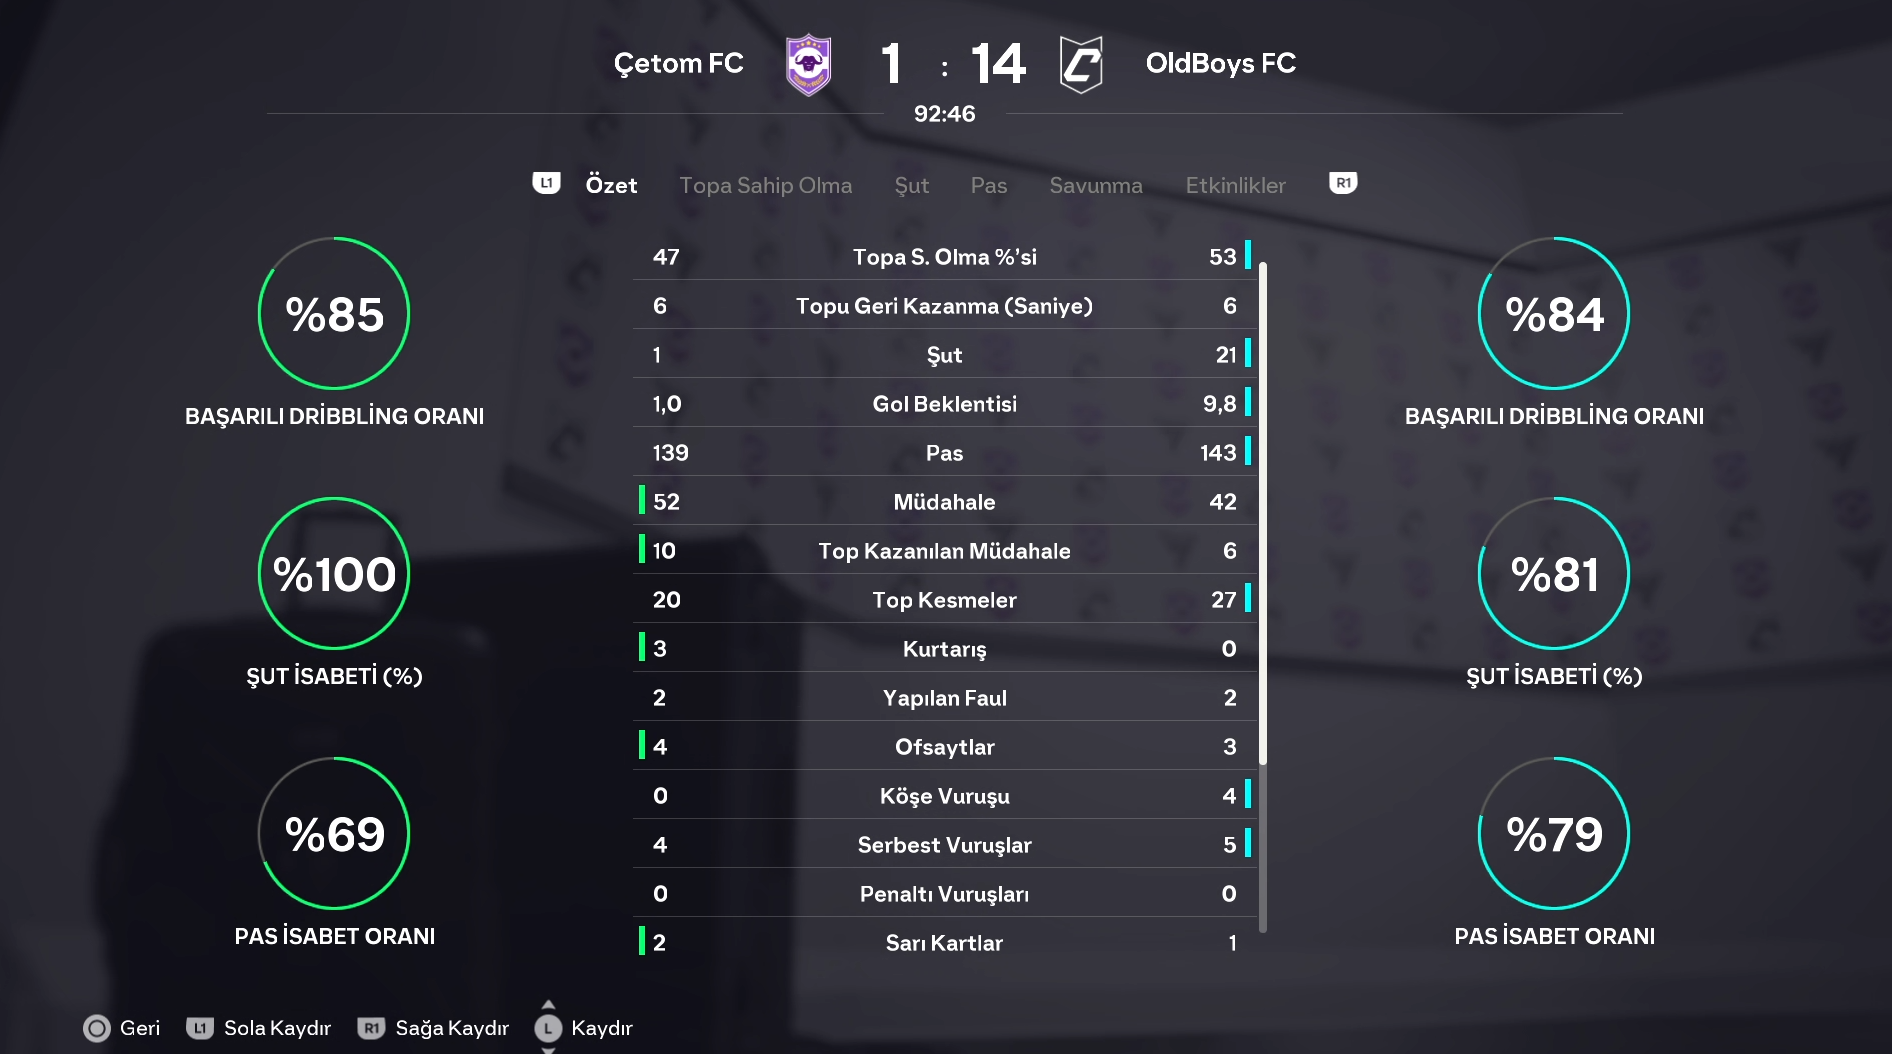
Task: Open the Pas tab
Action: click(988, 185)
